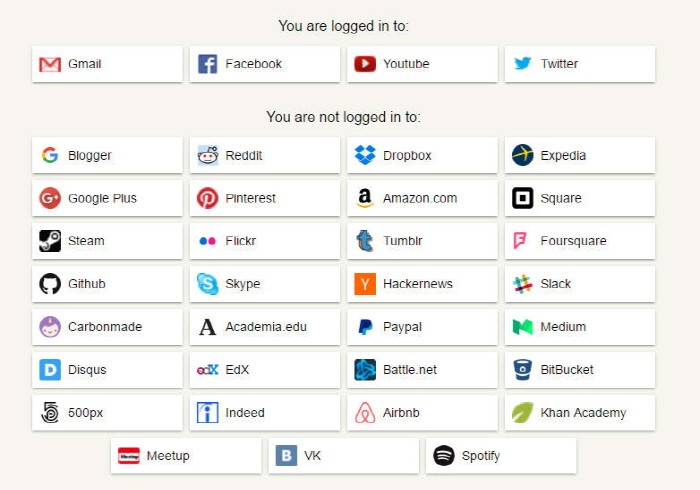700x490 pixels.
Task: Select the Paypal tile
Action: click(422, 327)
